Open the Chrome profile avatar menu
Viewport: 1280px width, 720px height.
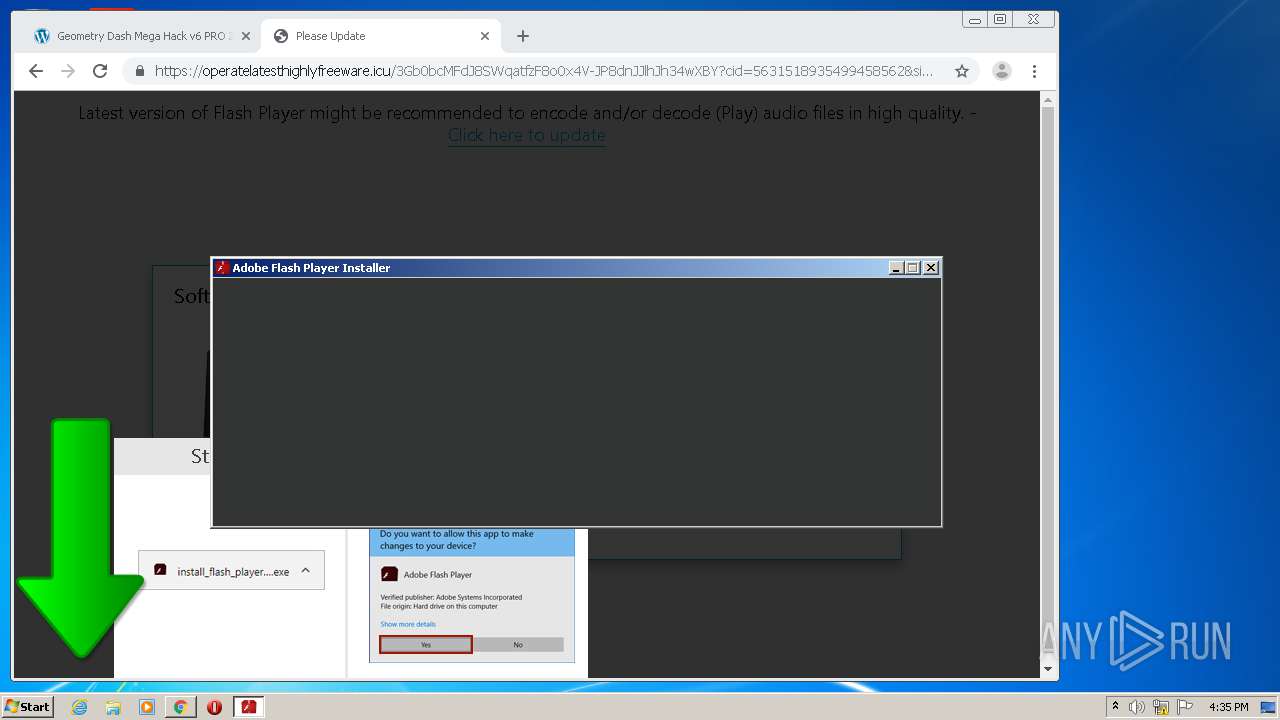coord(1002,71)
